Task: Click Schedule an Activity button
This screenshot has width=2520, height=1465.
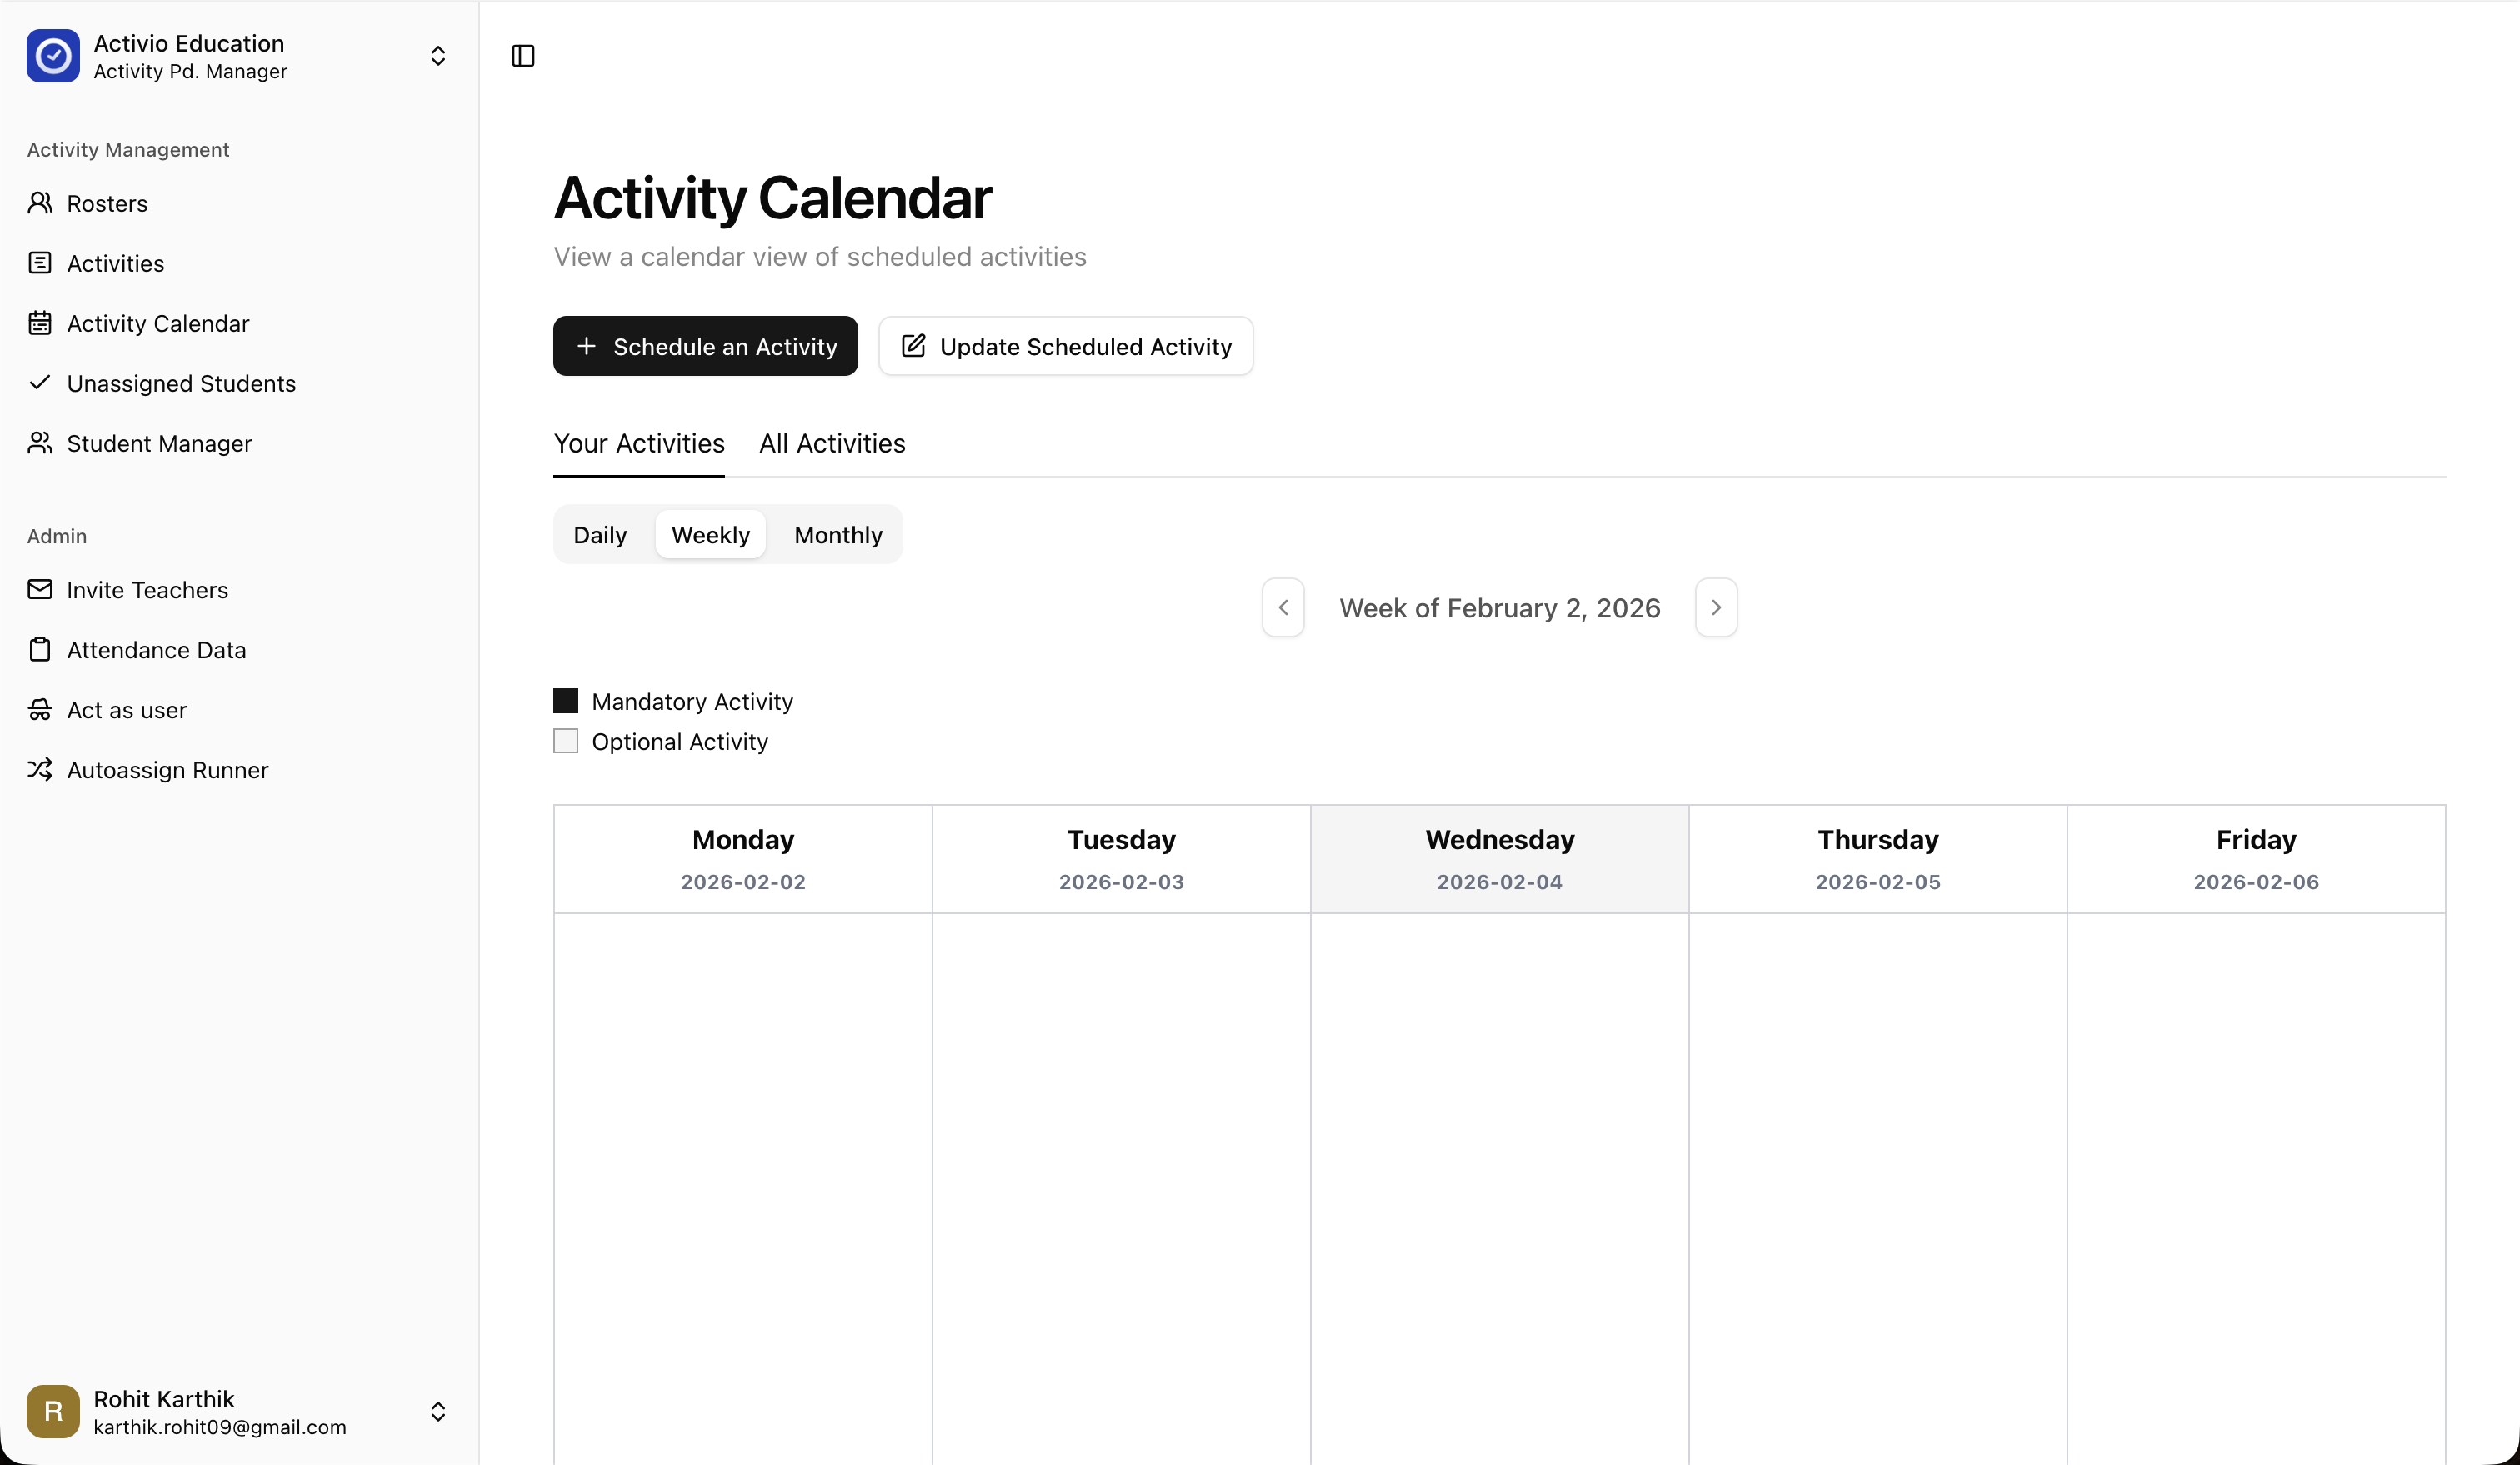Action: click(x=705, y=346)
